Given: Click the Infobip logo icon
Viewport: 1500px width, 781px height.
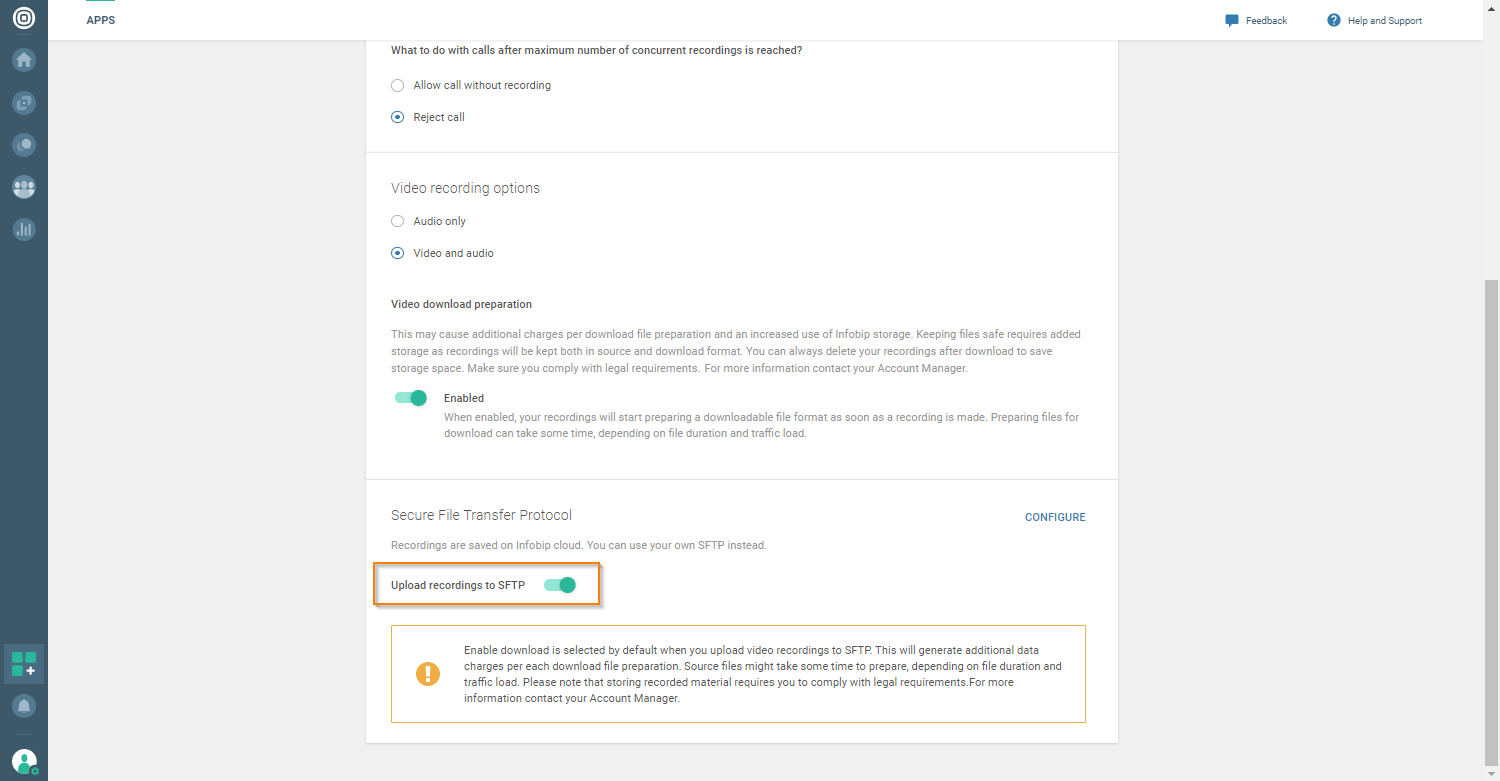Looking at the screenshot, I should (24, 18).
